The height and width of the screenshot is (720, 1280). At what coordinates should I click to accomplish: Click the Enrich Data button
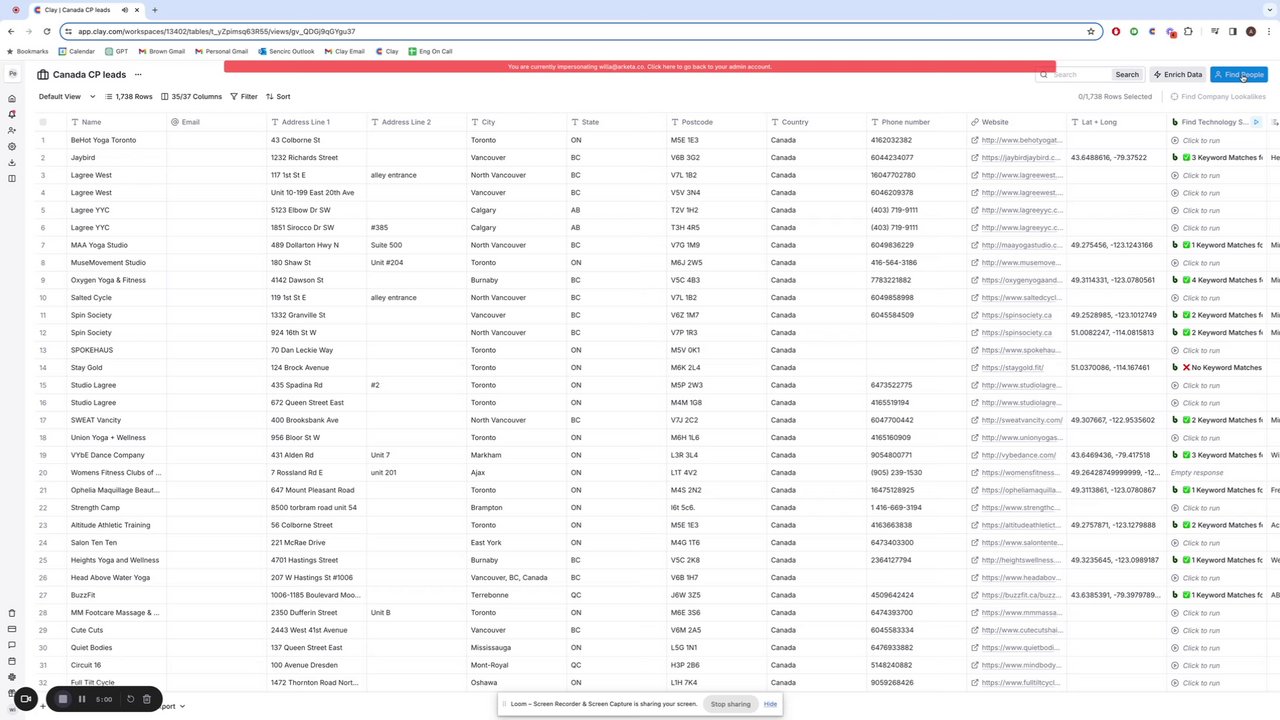[x=1177, y=74]
